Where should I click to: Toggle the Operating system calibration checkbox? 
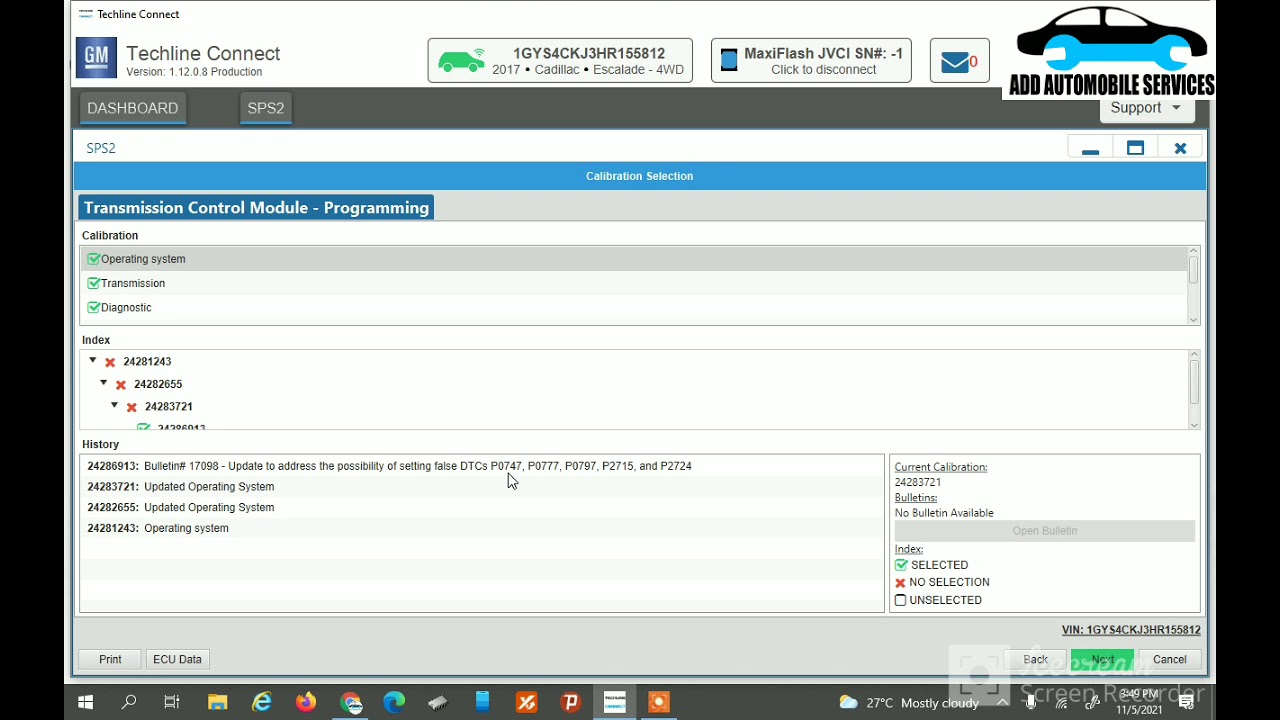(x=93, y=259)
